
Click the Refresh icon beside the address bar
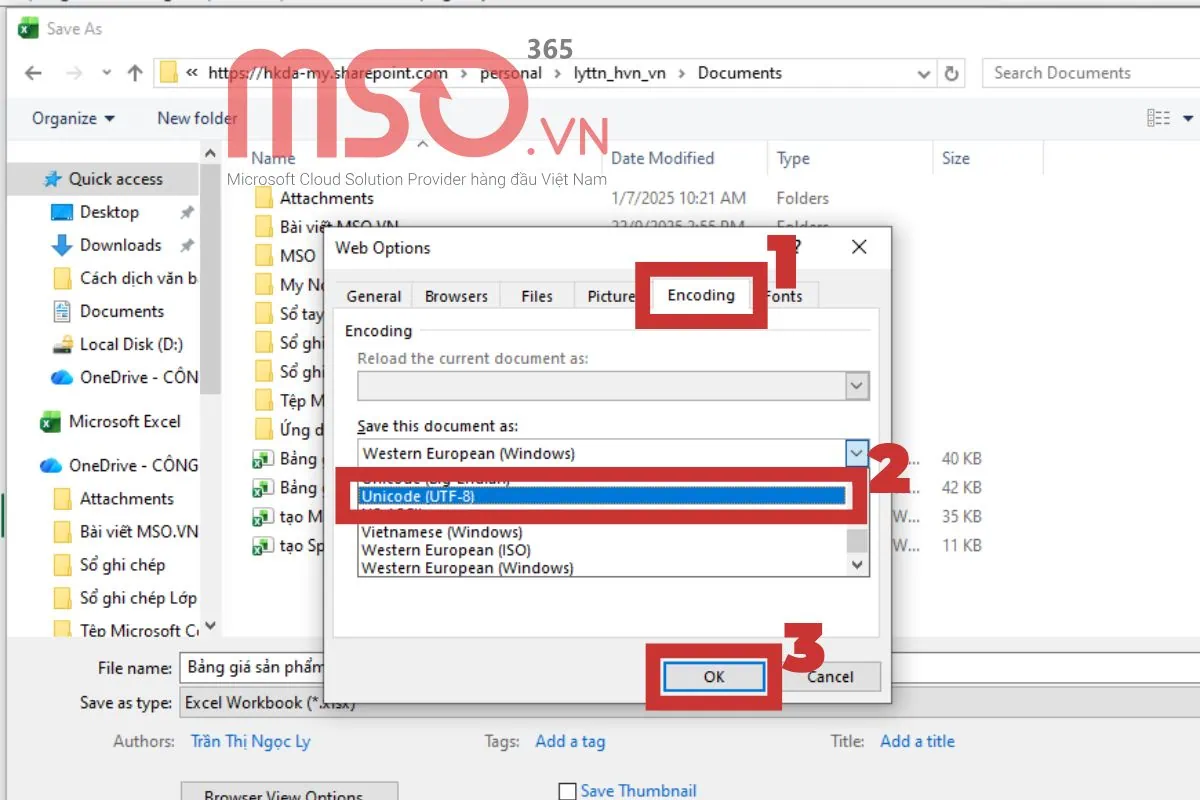[951, 72]
